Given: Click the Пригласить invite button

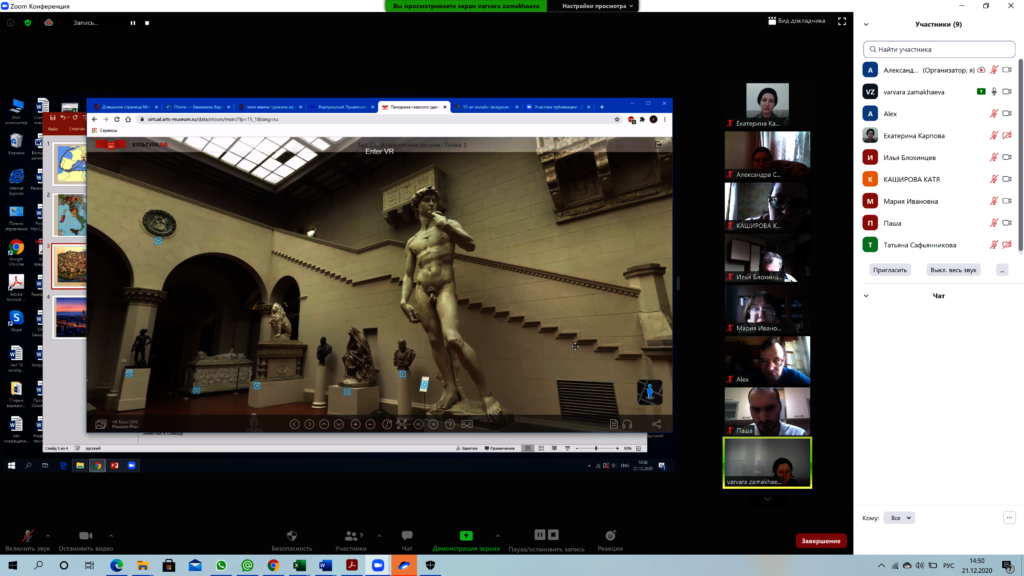Looking at the screenshot, I should (890, 270).
